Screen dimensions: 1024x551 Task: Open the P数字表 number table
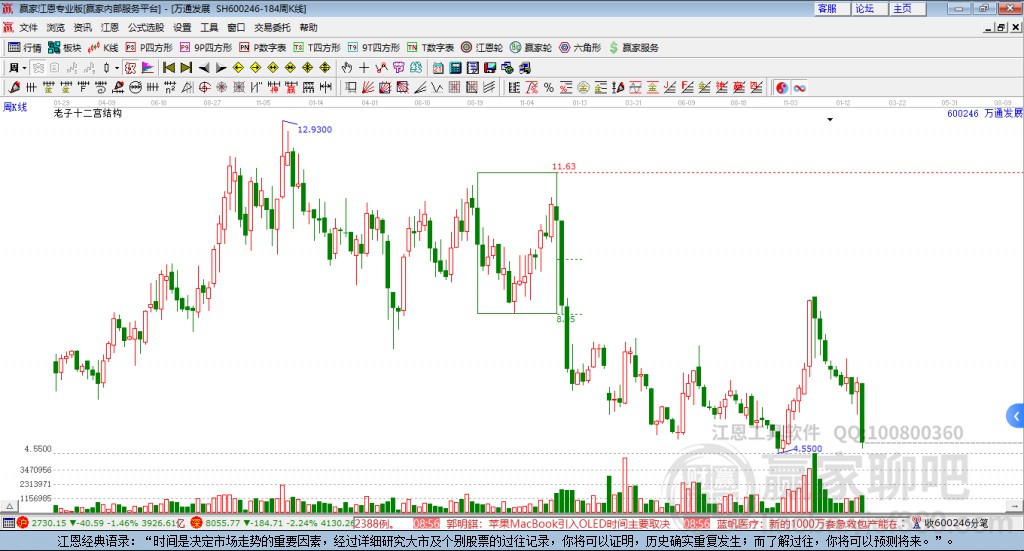pyautogui.click(x=263, y=48)
